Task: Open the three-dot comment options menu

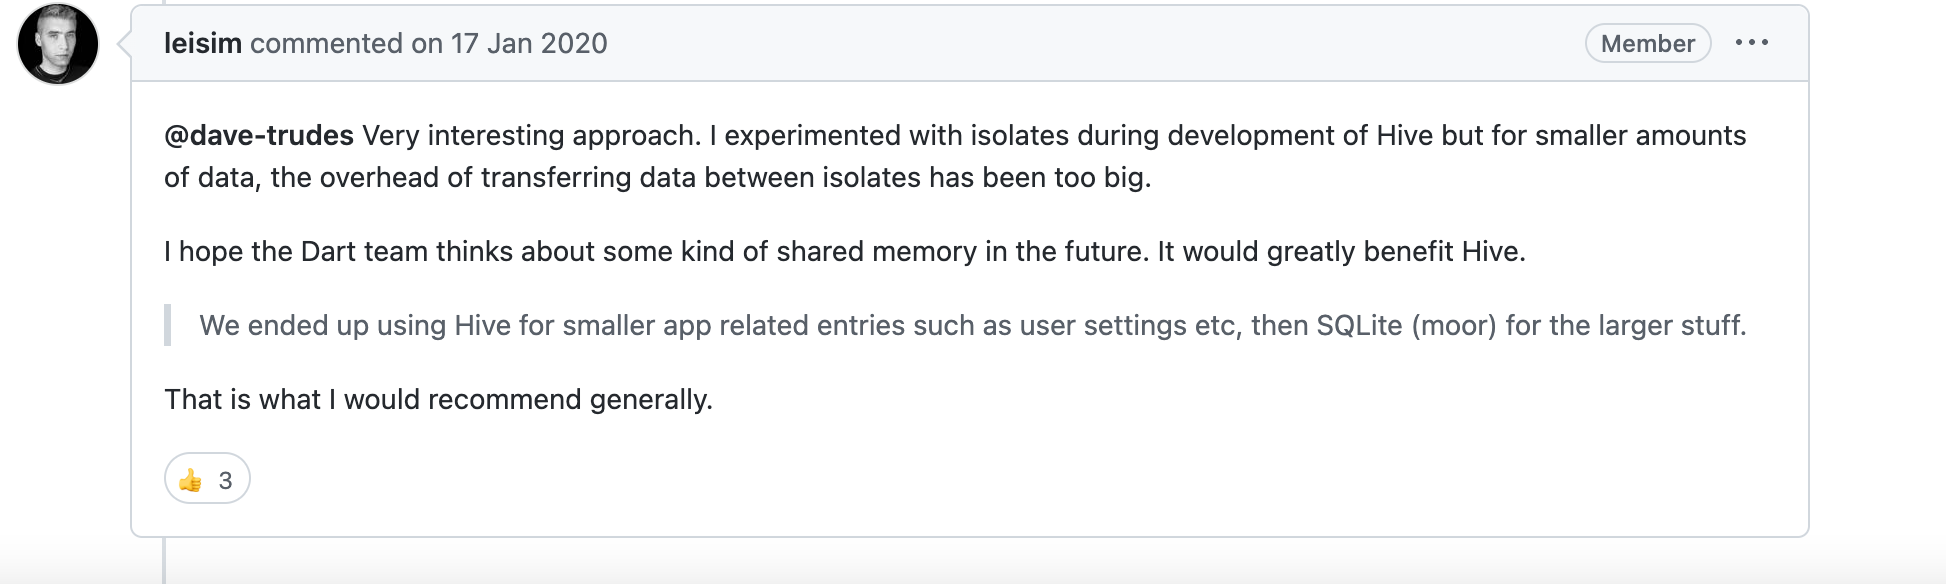Action: pyautogui.click(x=1751, y=43)
